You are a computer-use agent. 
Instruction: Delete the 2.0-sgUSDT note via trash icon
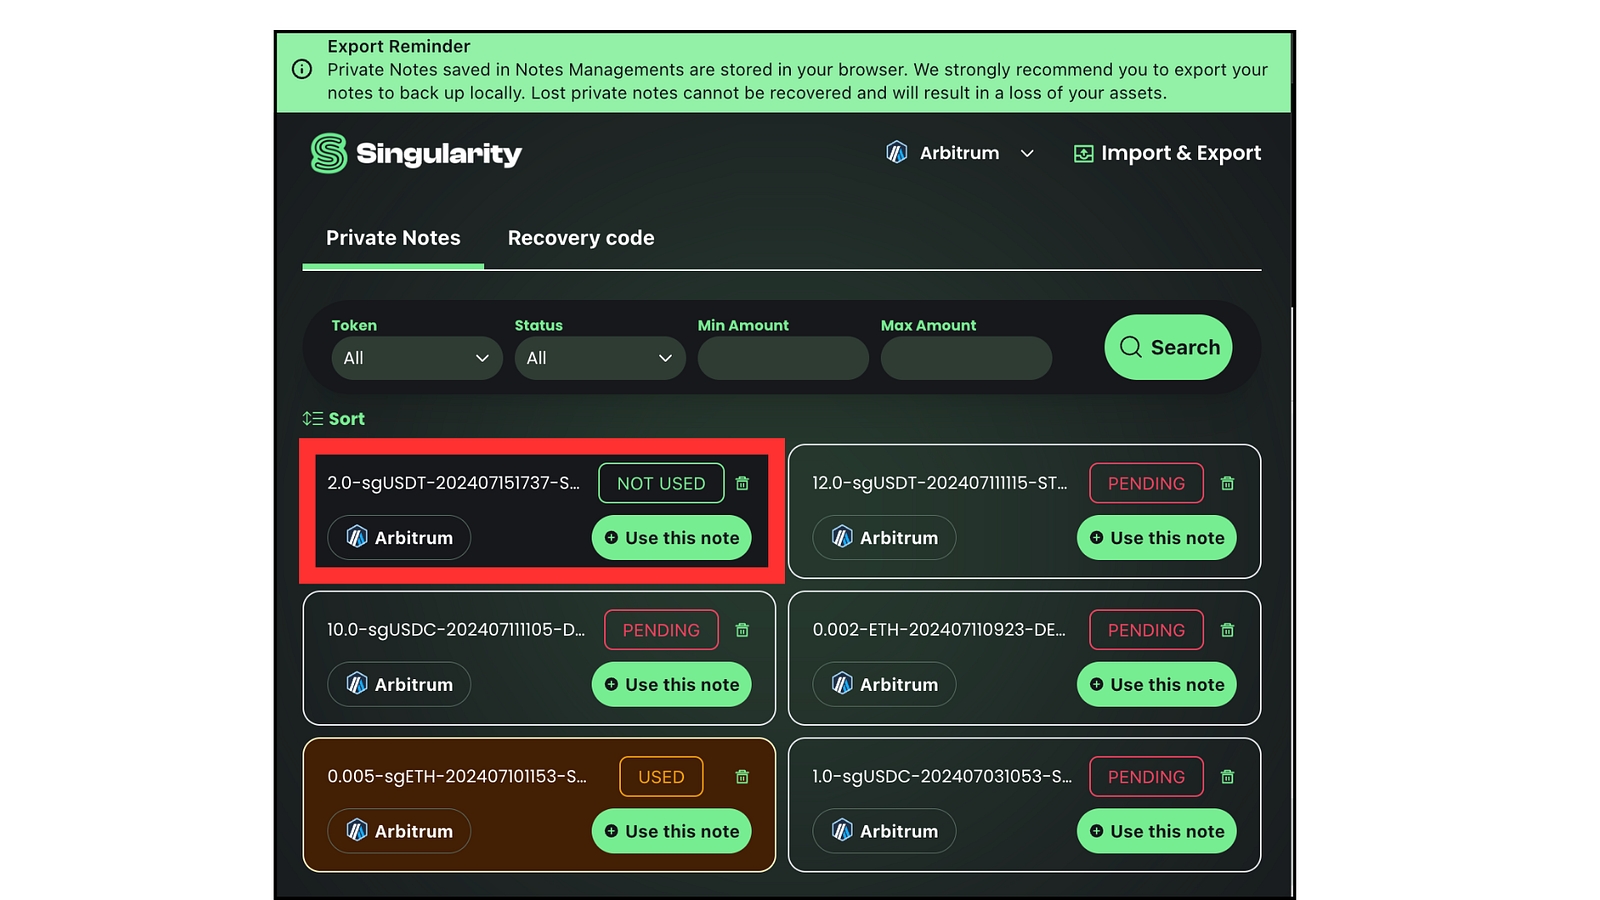742,483
